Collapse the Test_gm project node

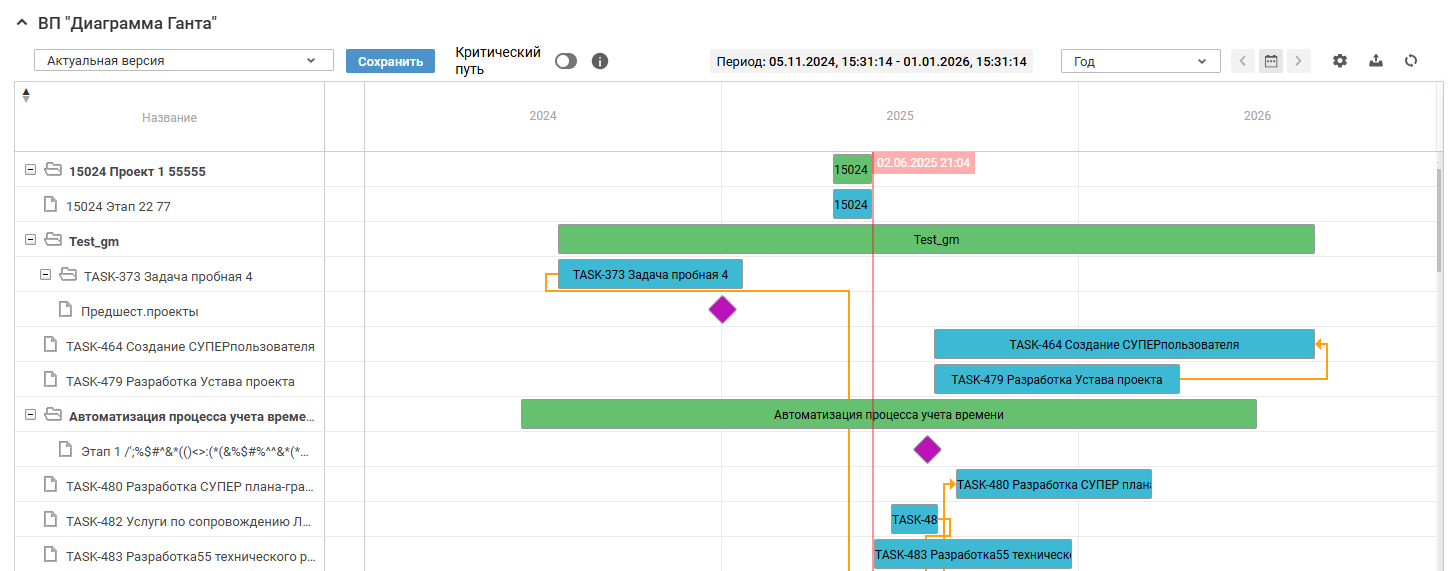coord(30,240)
